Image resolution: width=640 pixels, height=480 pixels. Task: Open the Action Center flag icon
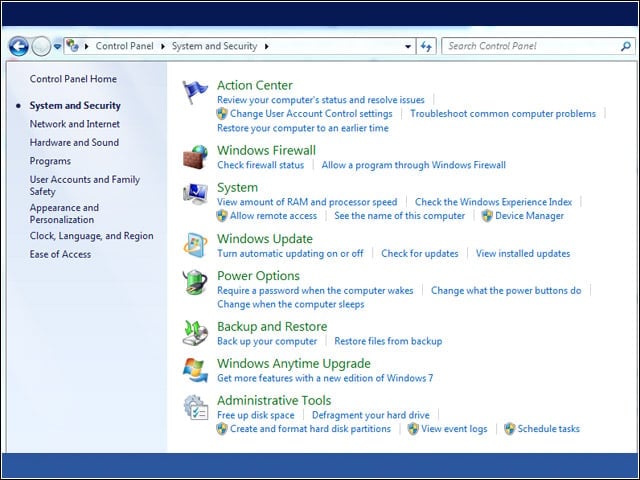(x=195, y=92)
